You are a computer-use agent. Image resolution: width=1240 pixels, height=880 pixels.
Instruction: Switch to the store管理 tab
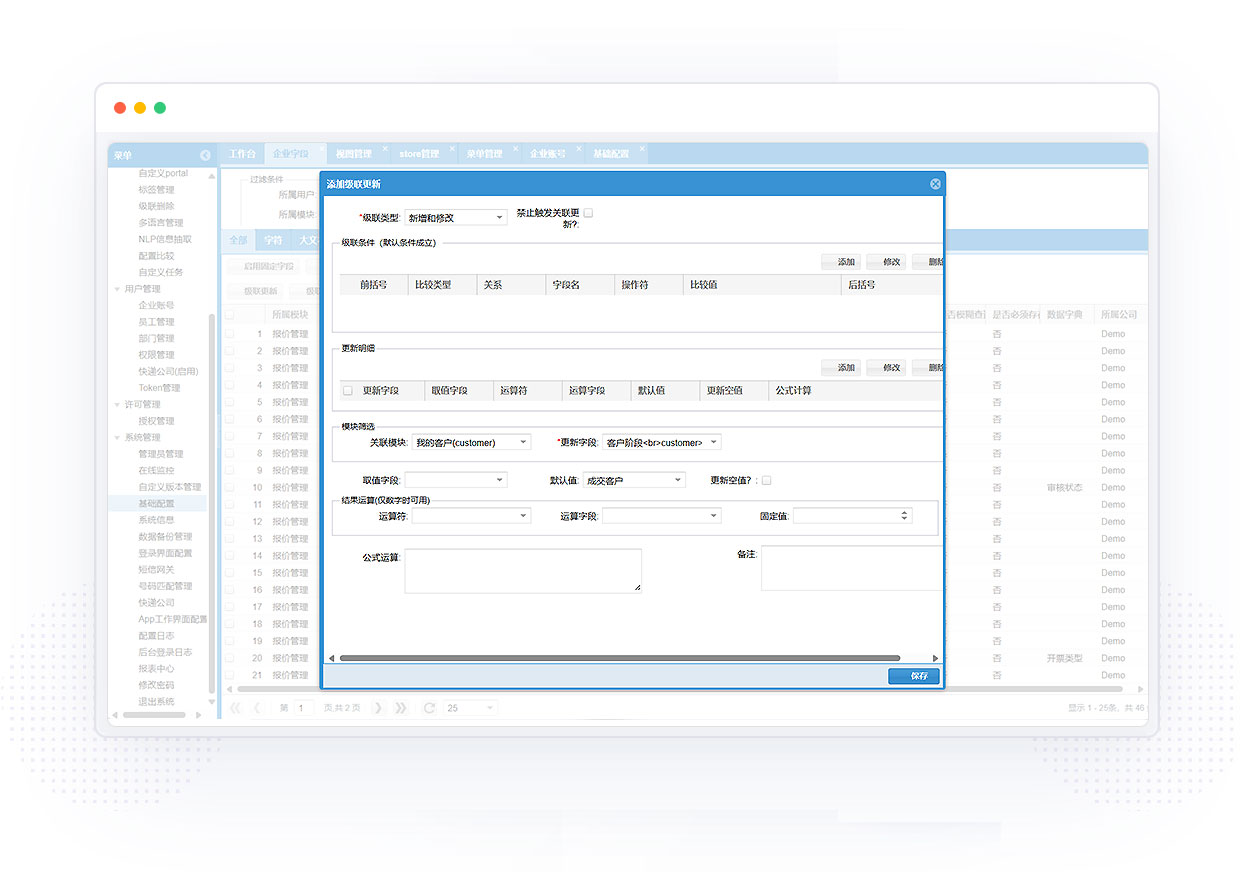coord(418,154)
